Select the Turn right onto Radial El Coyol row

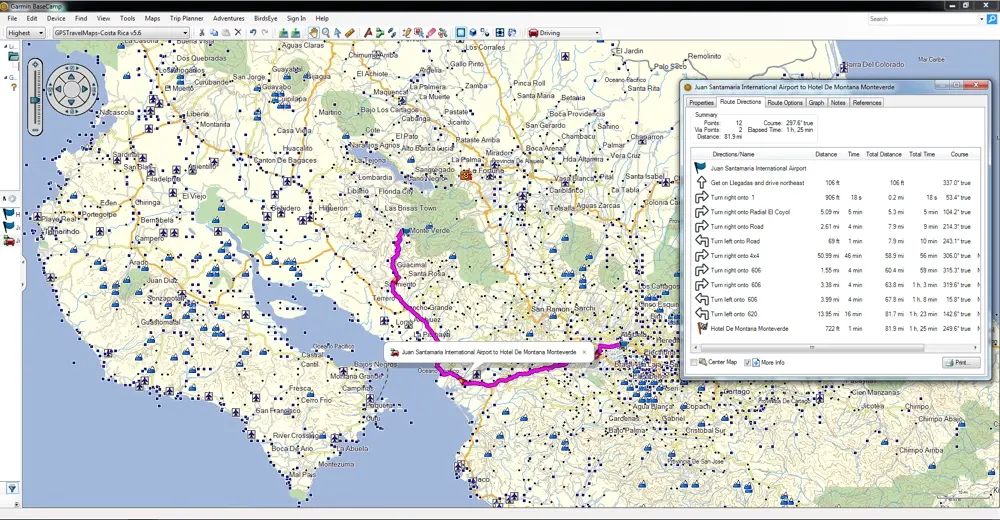point(834,212)
